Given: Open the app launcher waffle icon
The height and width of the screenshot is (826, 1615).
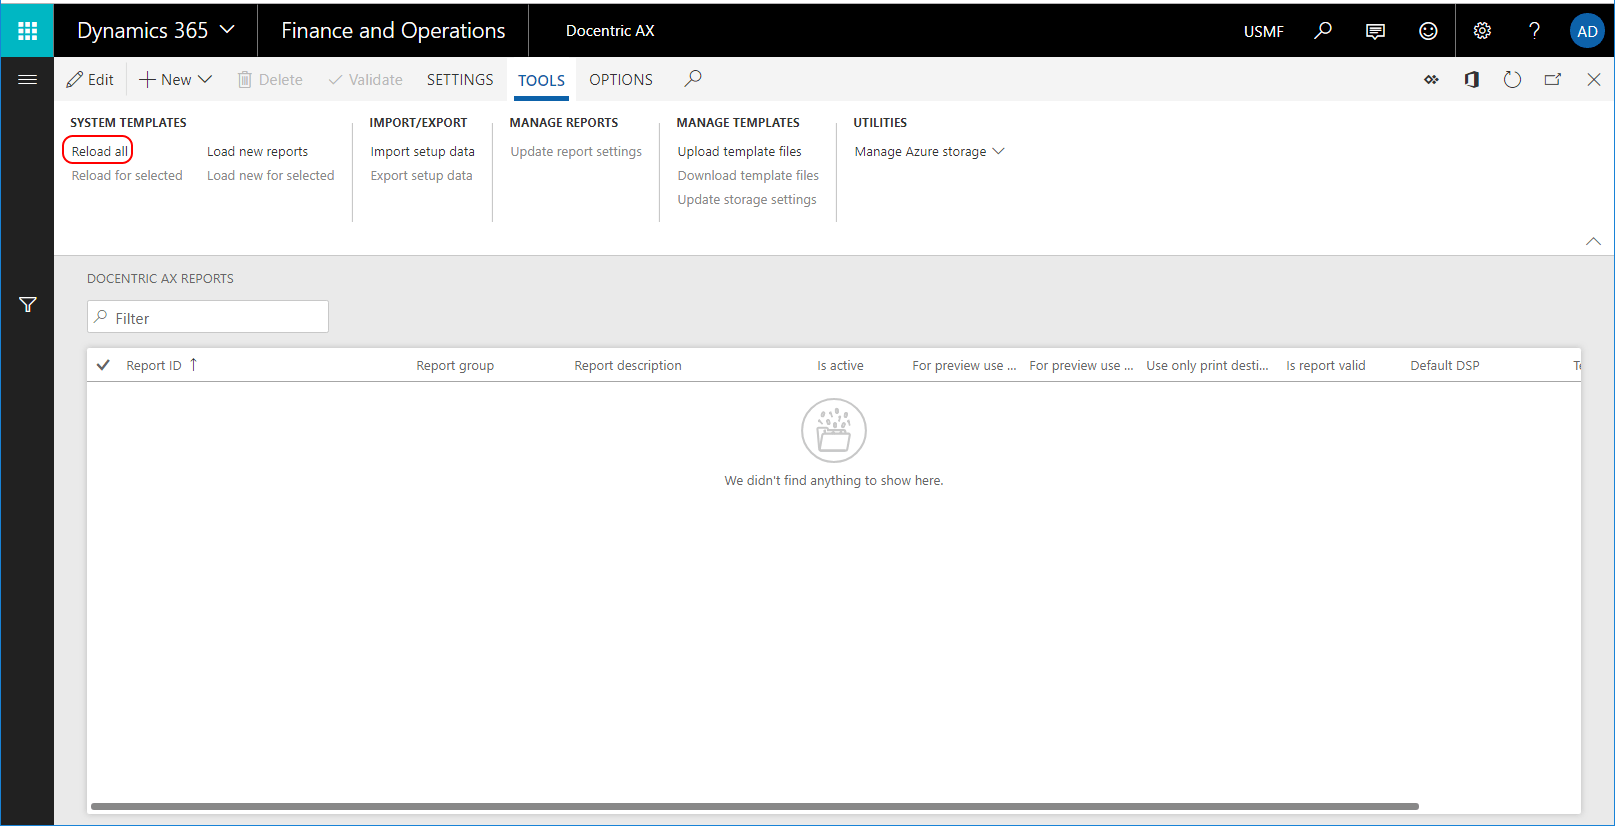Looking at the screenshot, I should point(27,31).
